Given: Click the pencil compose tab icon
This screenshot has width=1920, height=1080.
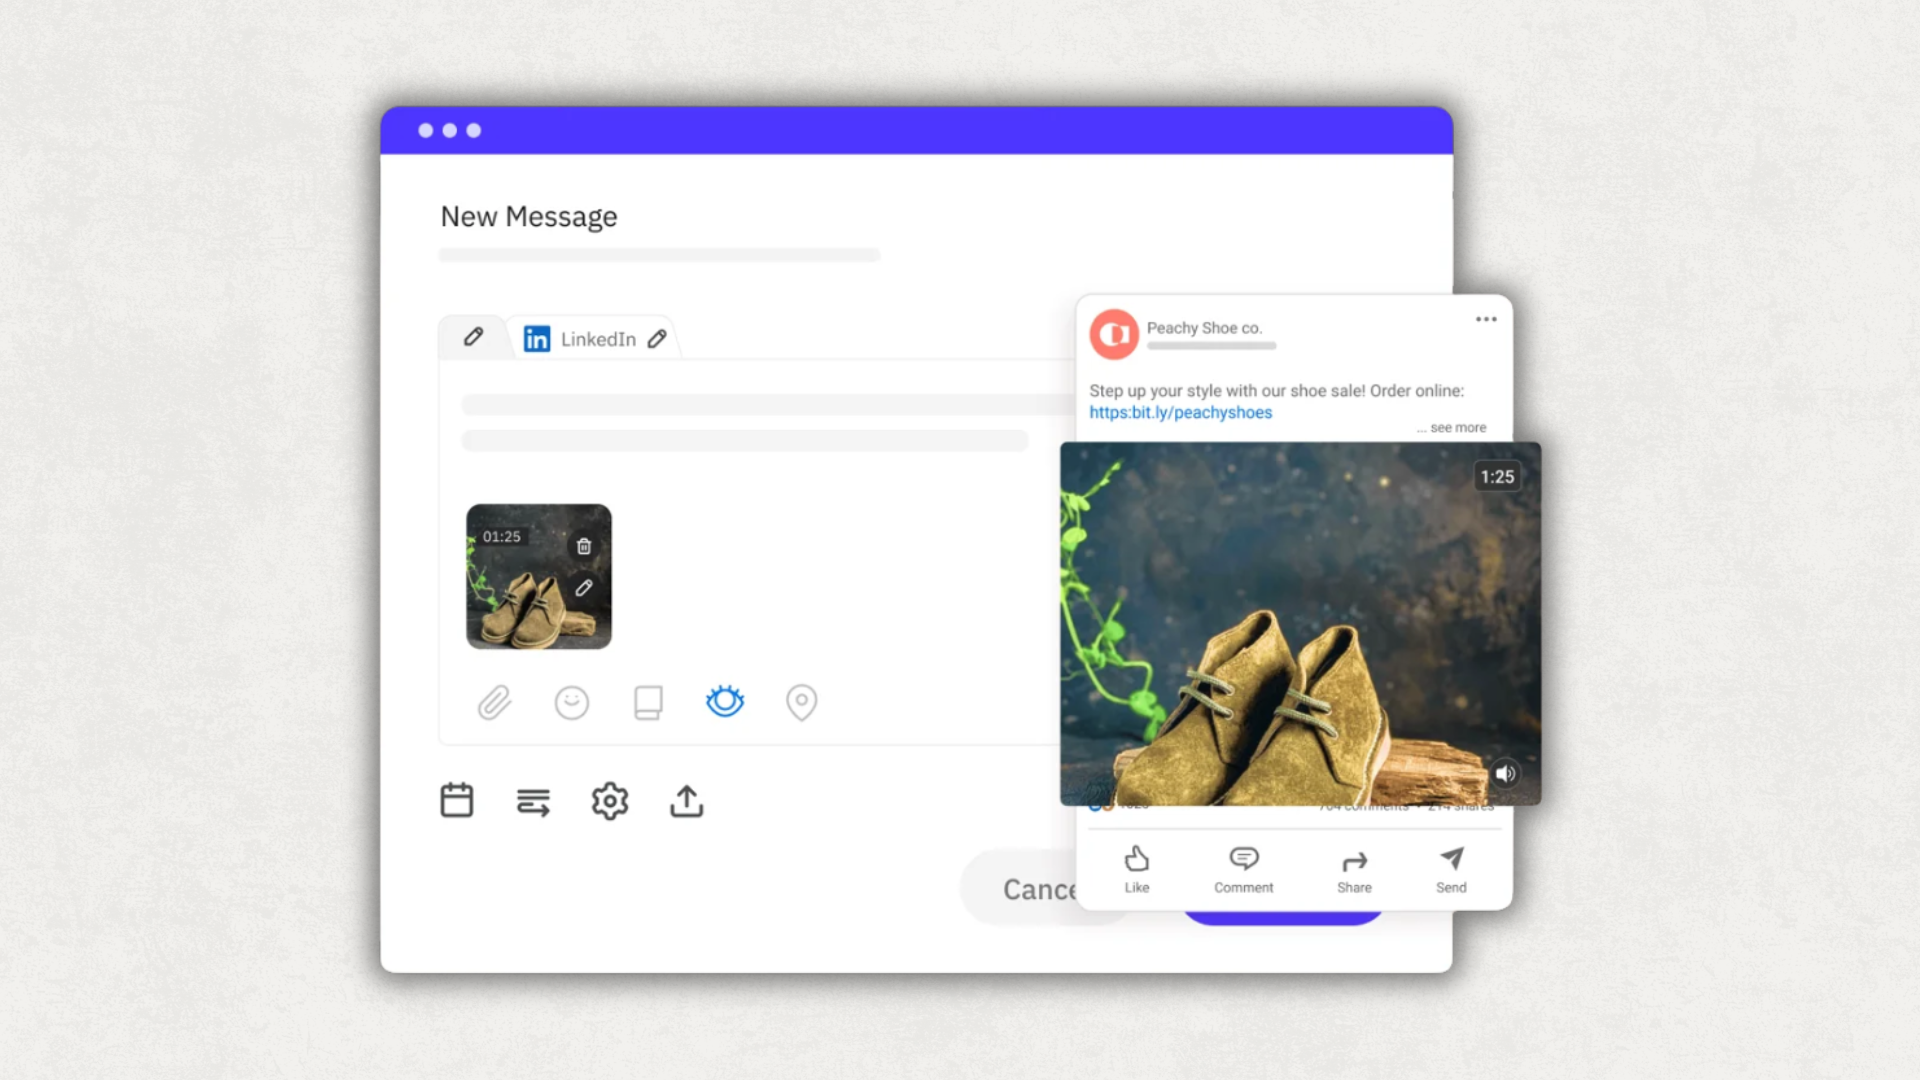Looking at the screenshot, I should [x=473, y=337].
